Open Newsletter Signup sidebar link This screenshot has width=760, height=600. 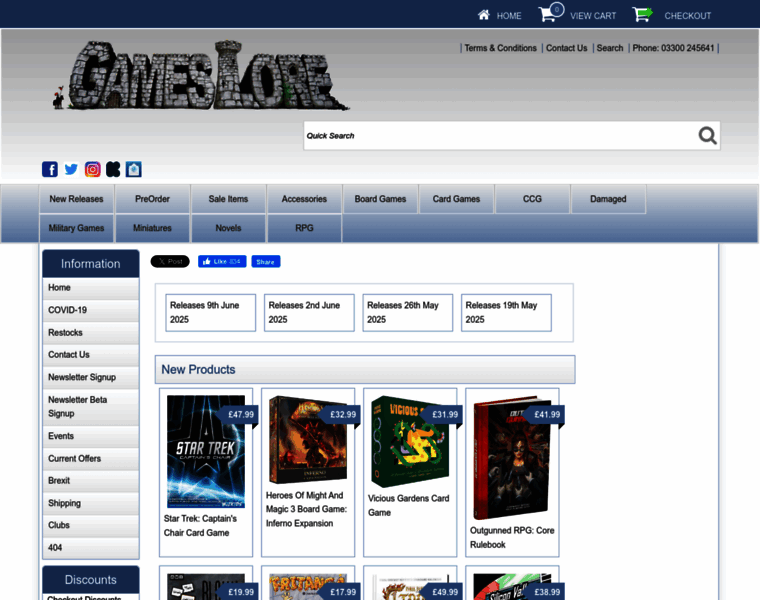91,377
